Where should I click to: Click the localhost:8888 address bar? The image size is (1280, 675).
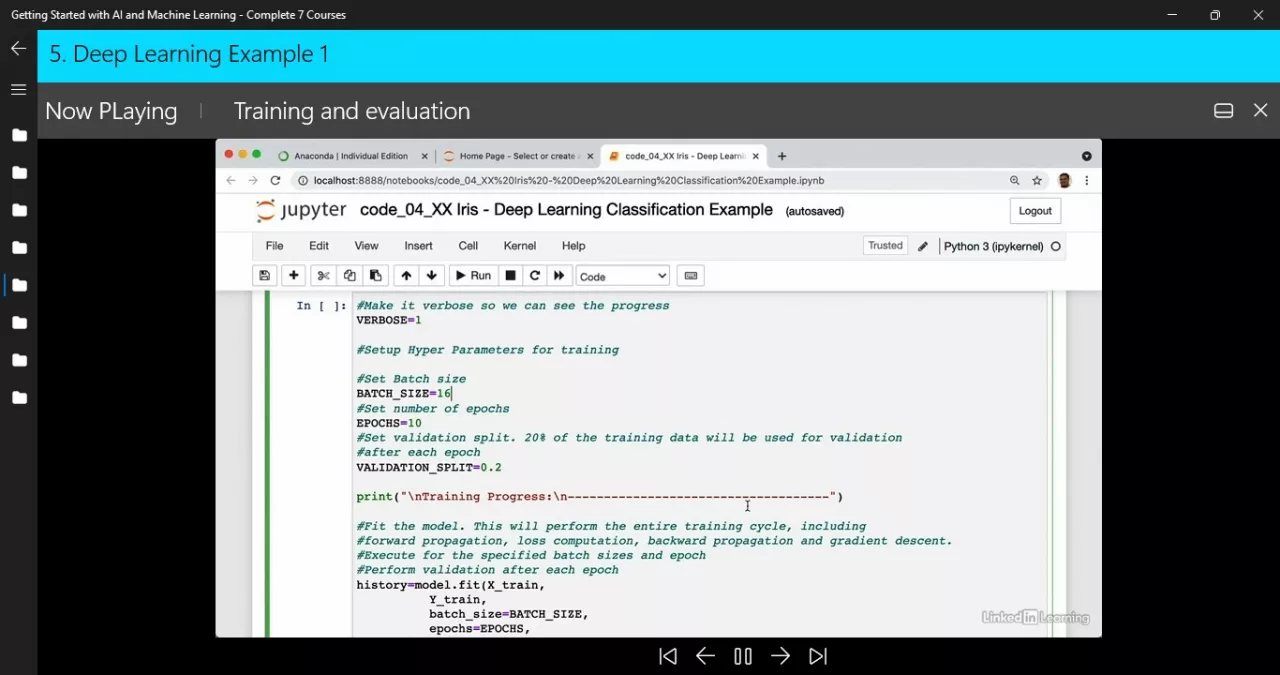(650, 181)
